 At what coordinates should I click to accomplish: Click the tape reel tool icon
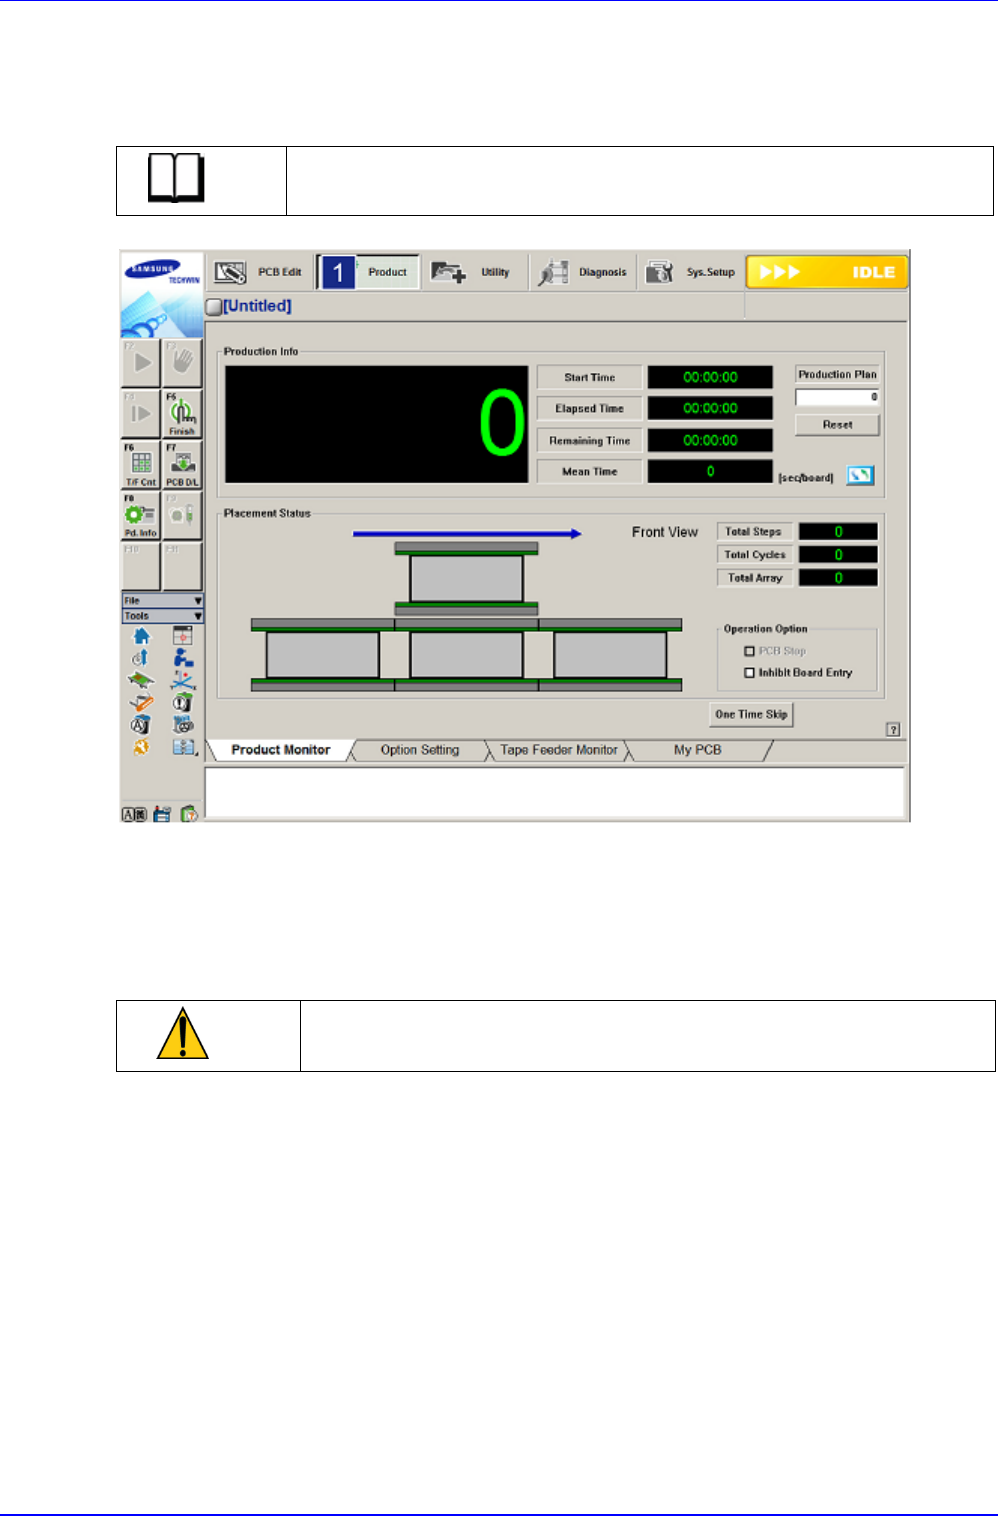[183, 725]
